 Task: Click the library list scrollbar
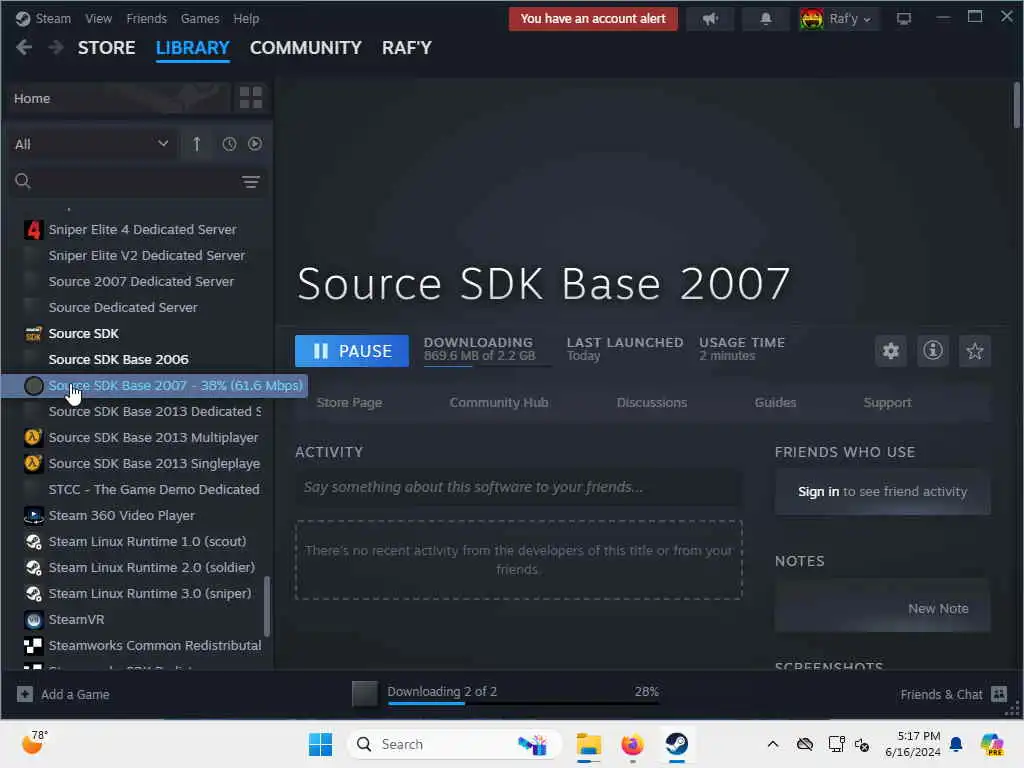tap(266, 606)
